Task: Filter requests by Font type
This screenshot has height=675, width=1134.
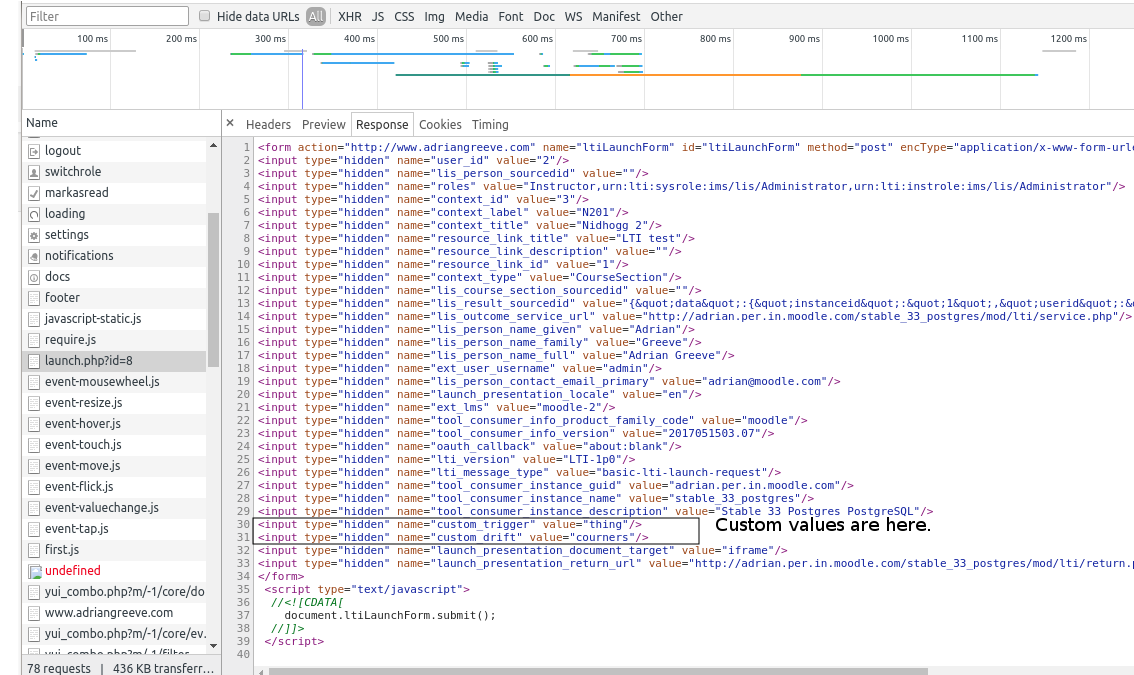Action: [511, 17]
